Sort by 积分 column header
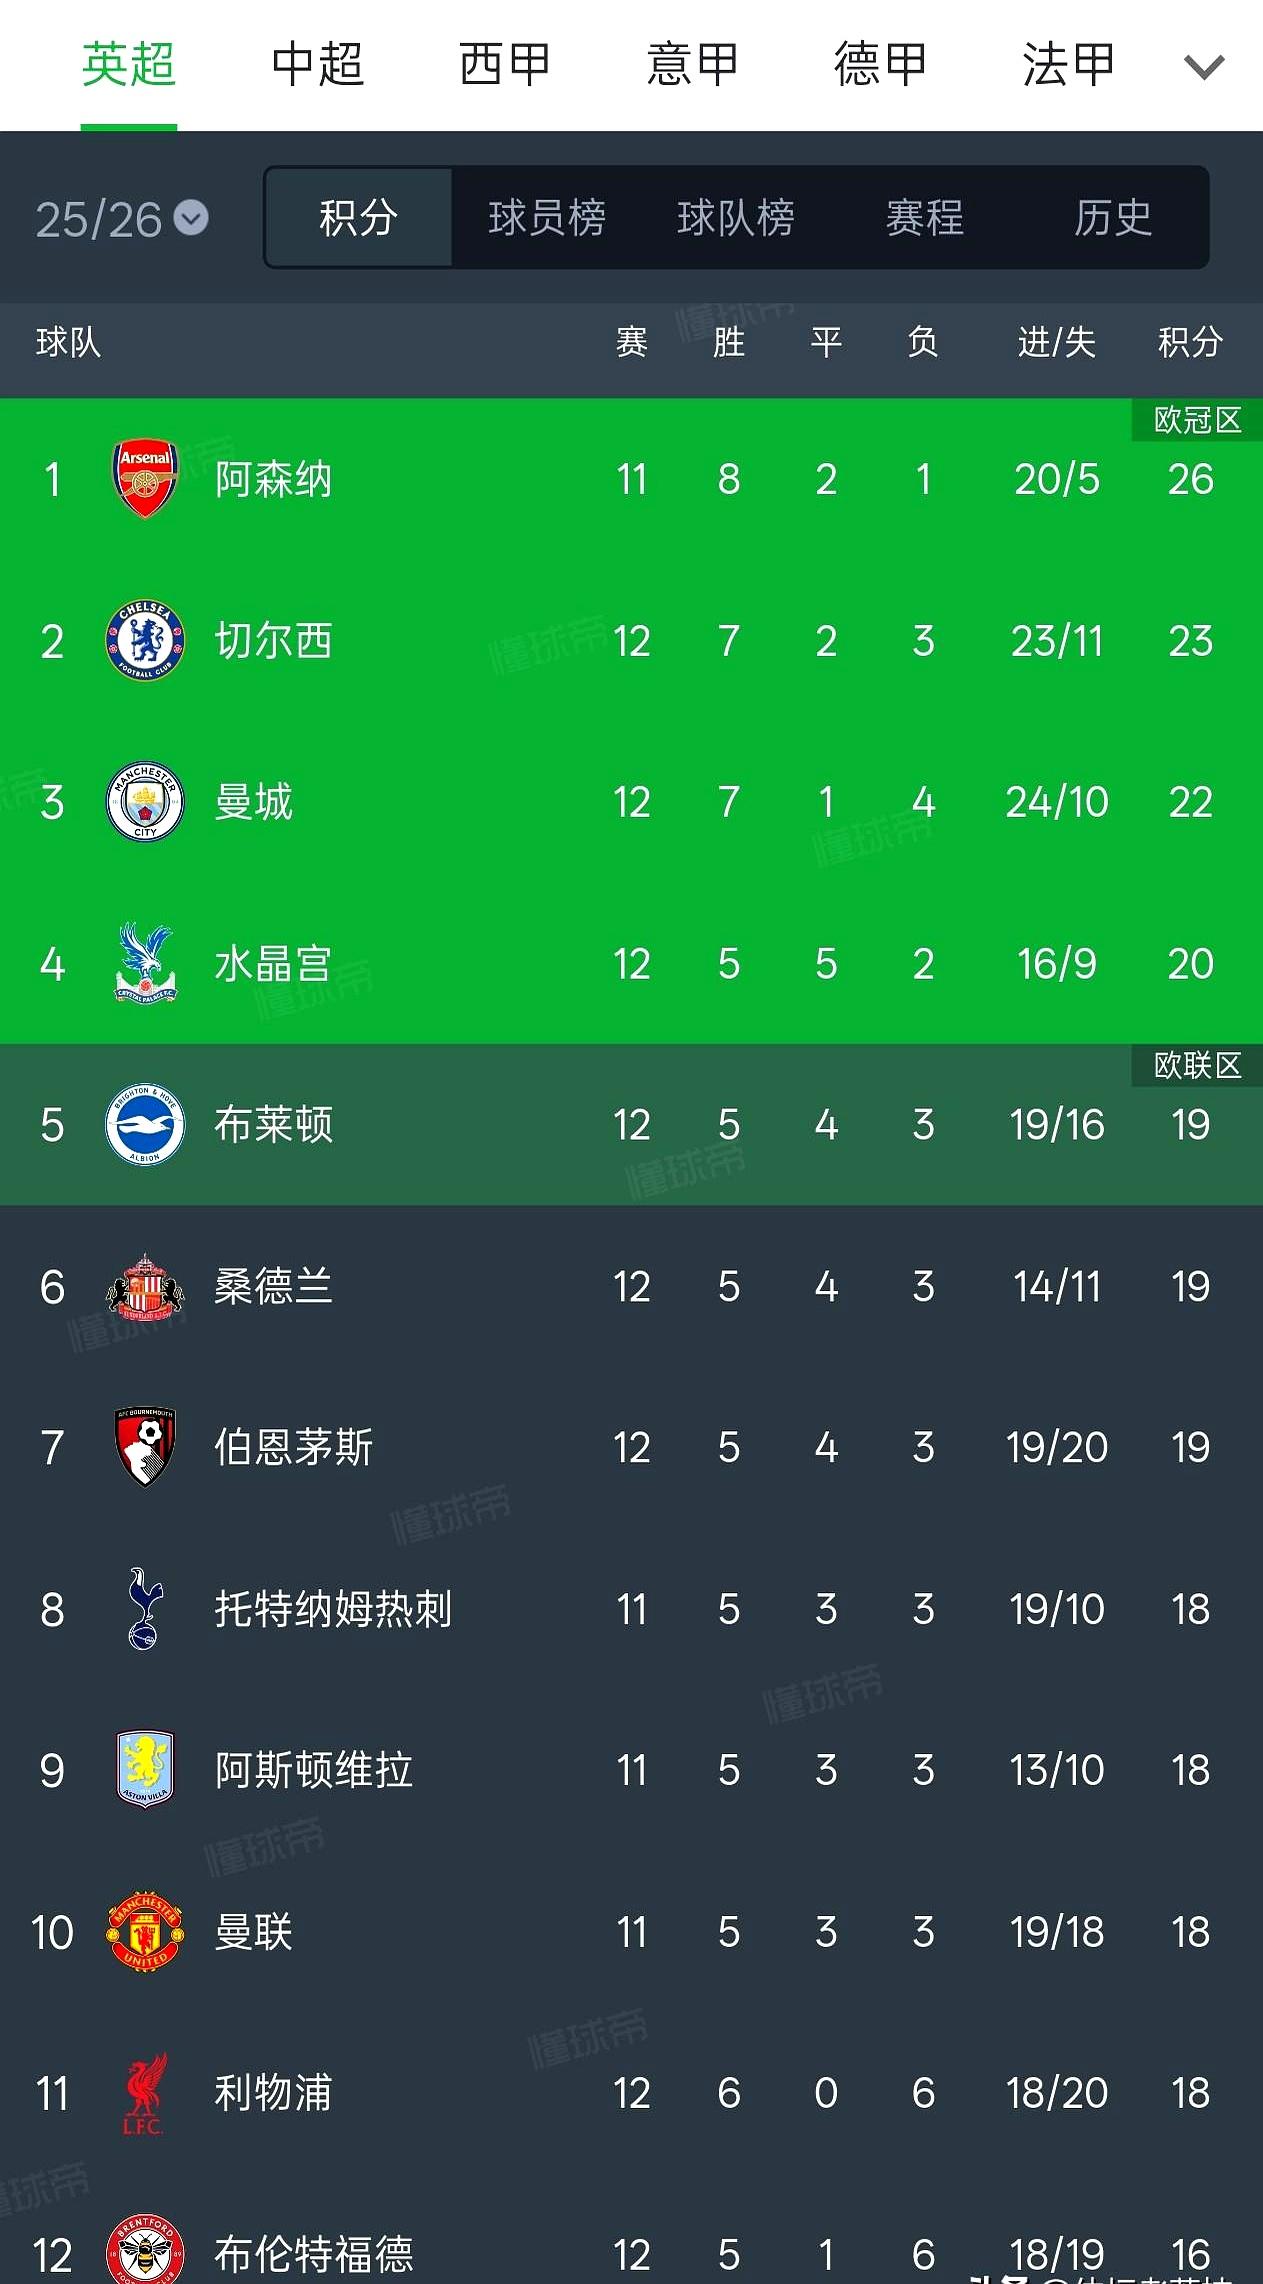This screenshot has height=2284, width=1263. 1190,342
